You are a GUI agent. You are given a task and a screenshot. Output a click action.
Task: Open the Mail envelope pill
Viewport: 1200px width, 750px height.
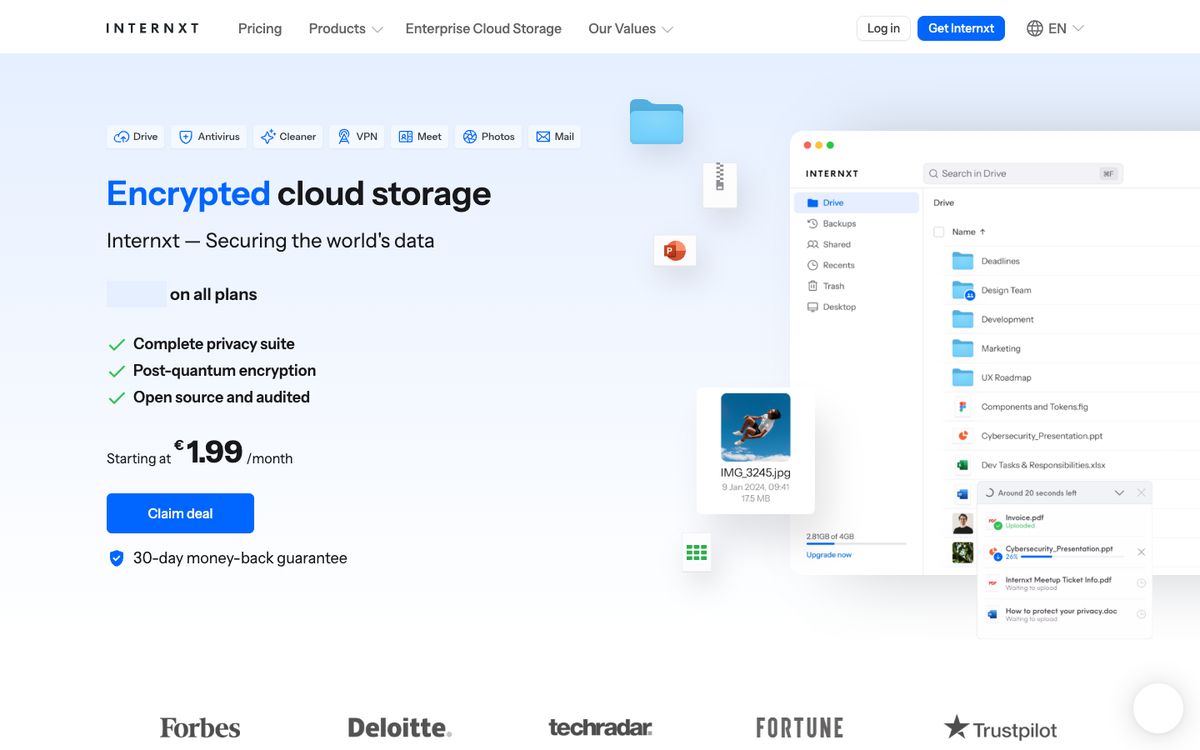pos(555,137)
